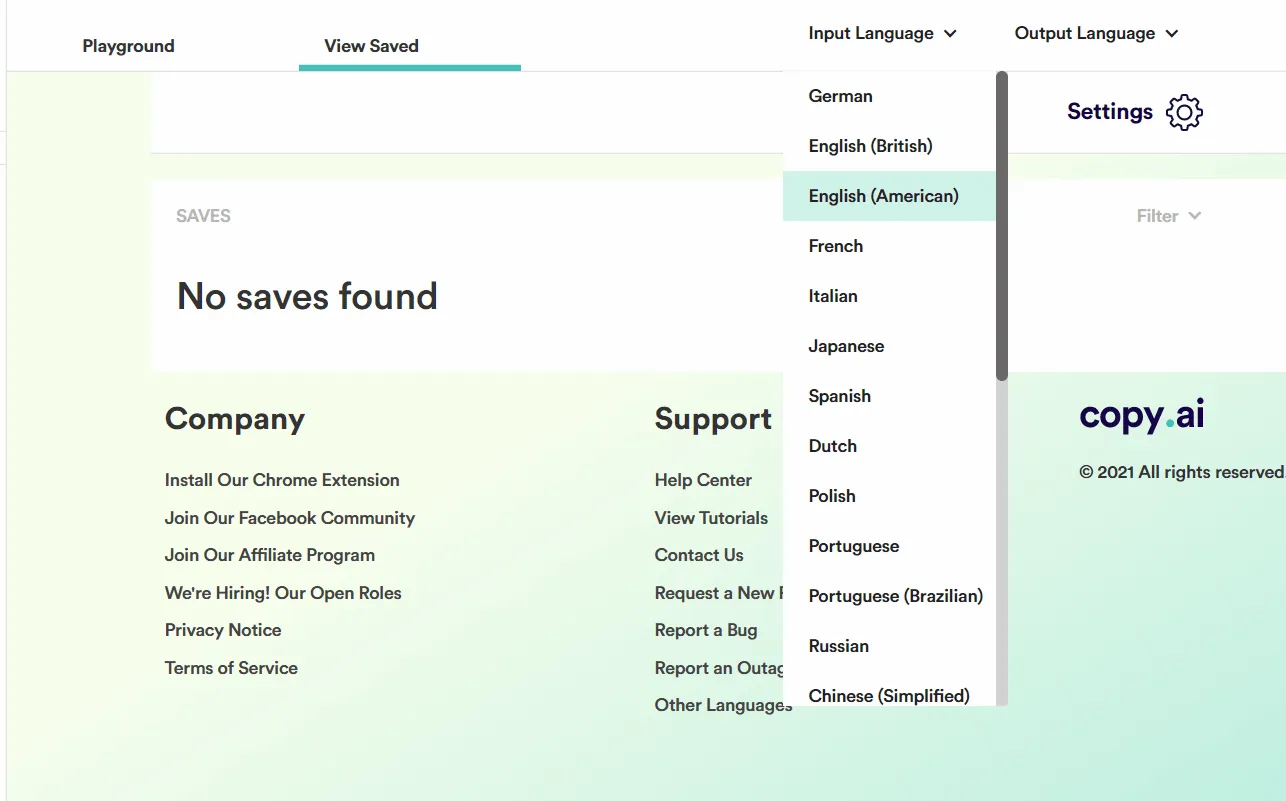Image resolution: width=1286 pixels, height=801 pixels.
Task: Pick English (American) in the list
Action: (889, 196)
